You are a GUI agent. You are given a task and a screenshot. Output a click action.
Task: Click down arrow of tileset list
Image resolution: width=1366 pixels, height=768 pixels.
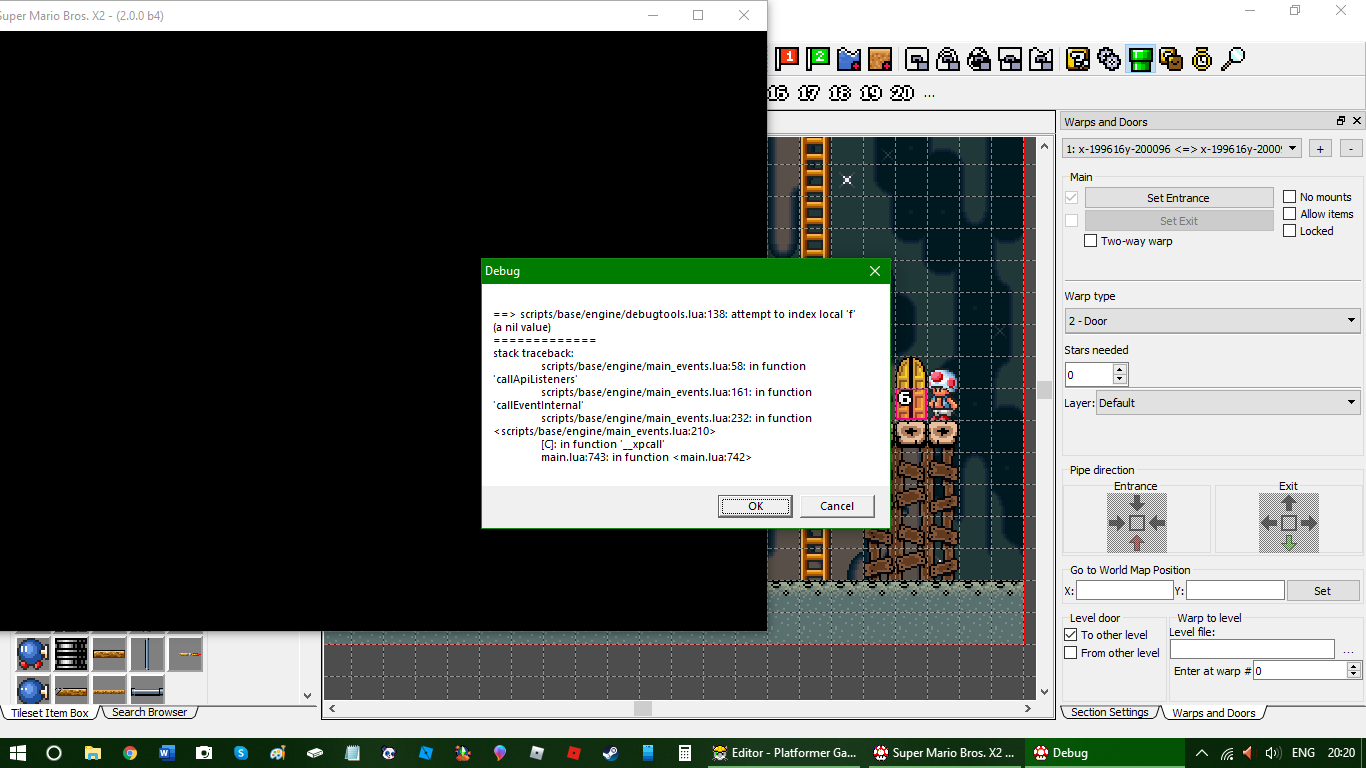coord(308,695)
